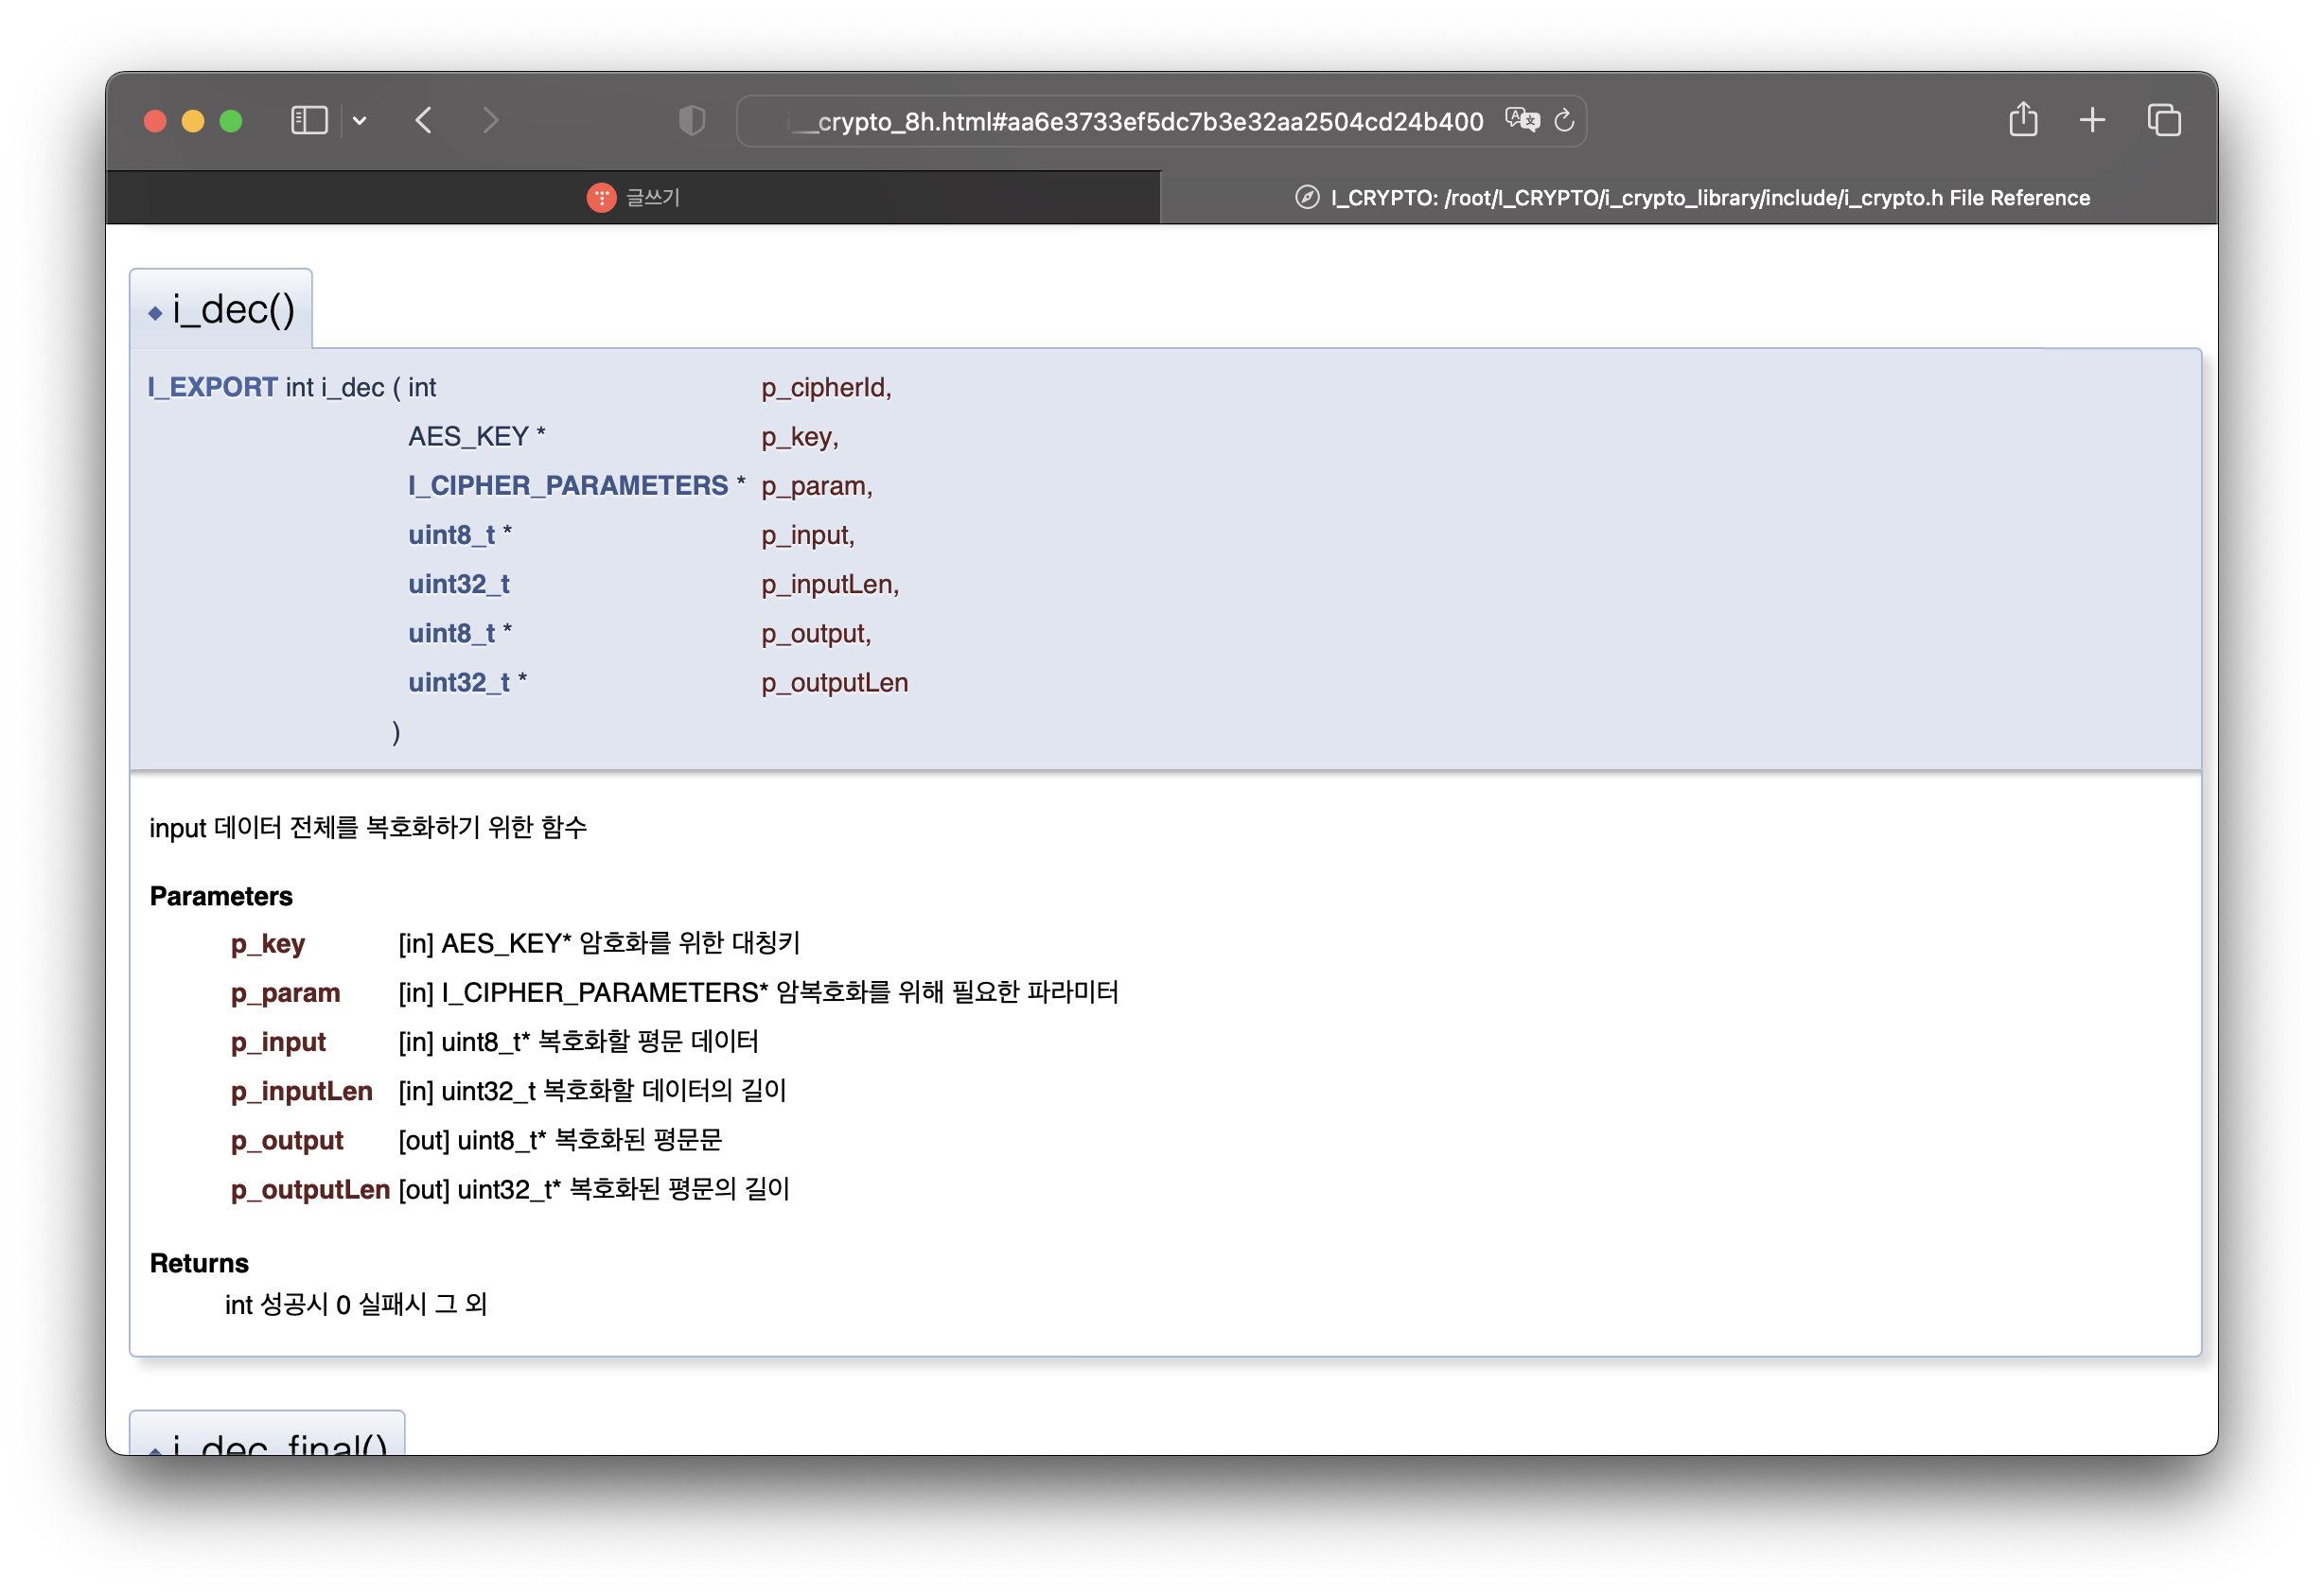Go back to the previous page
This screenshot has width=2324, height=1595.
coord(424,121)
